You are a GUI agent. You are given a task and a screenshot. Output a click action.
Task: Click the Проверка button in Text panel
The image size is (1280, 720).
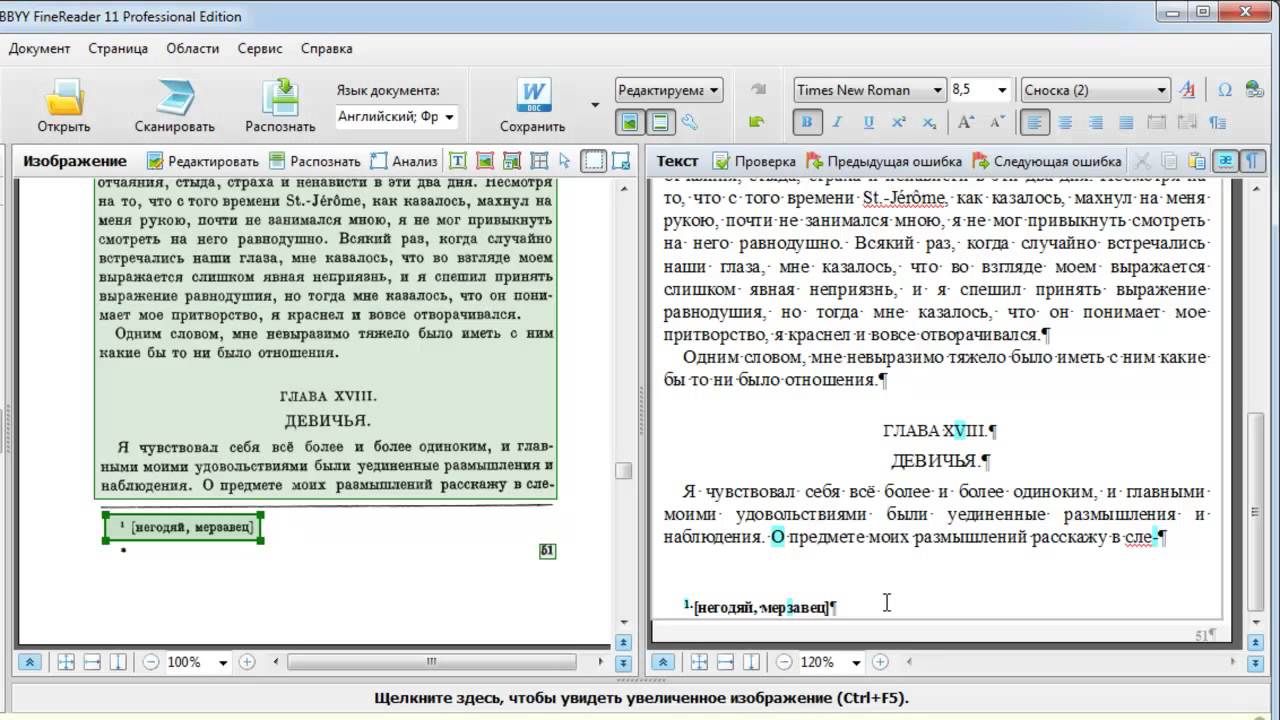point(754,161)
